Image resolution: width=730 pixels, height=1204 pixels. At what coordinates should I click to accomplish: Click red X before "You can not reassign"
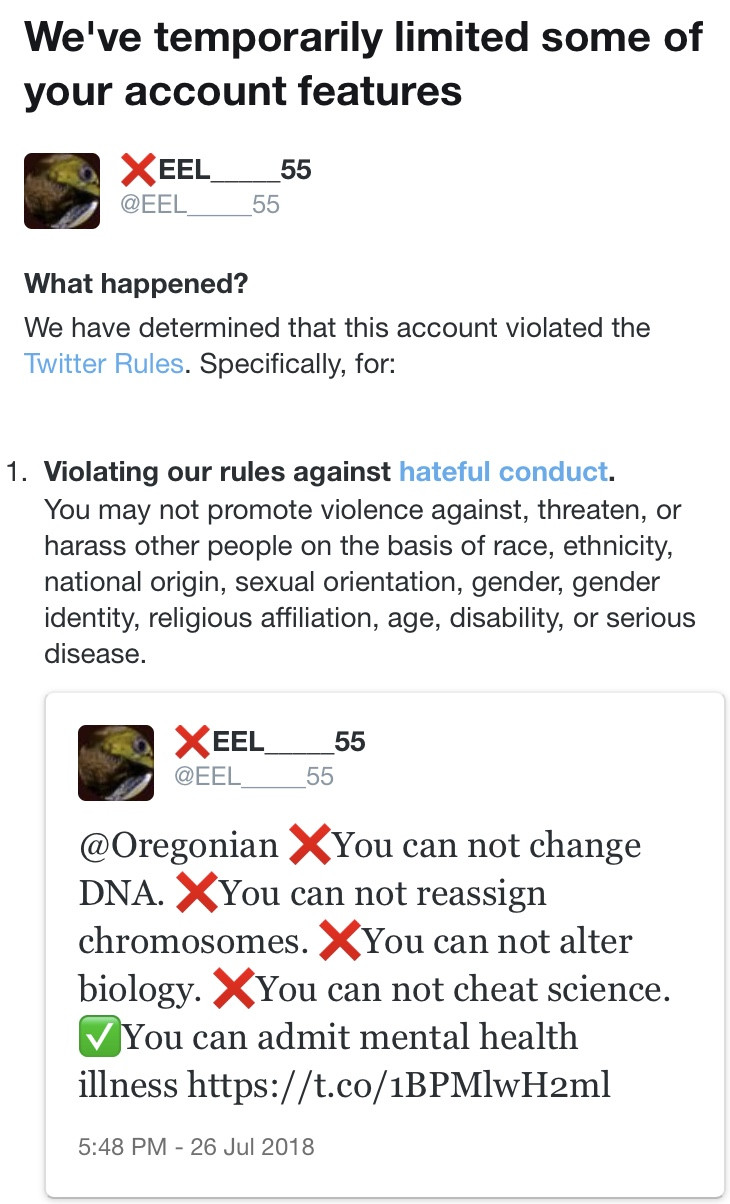point(196,893)
